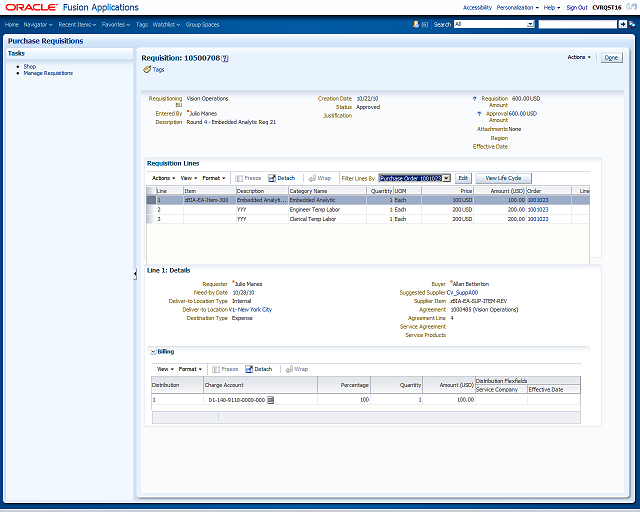Click the Percentage column header in Billing
640x512 pixels.
coord(344,385)
